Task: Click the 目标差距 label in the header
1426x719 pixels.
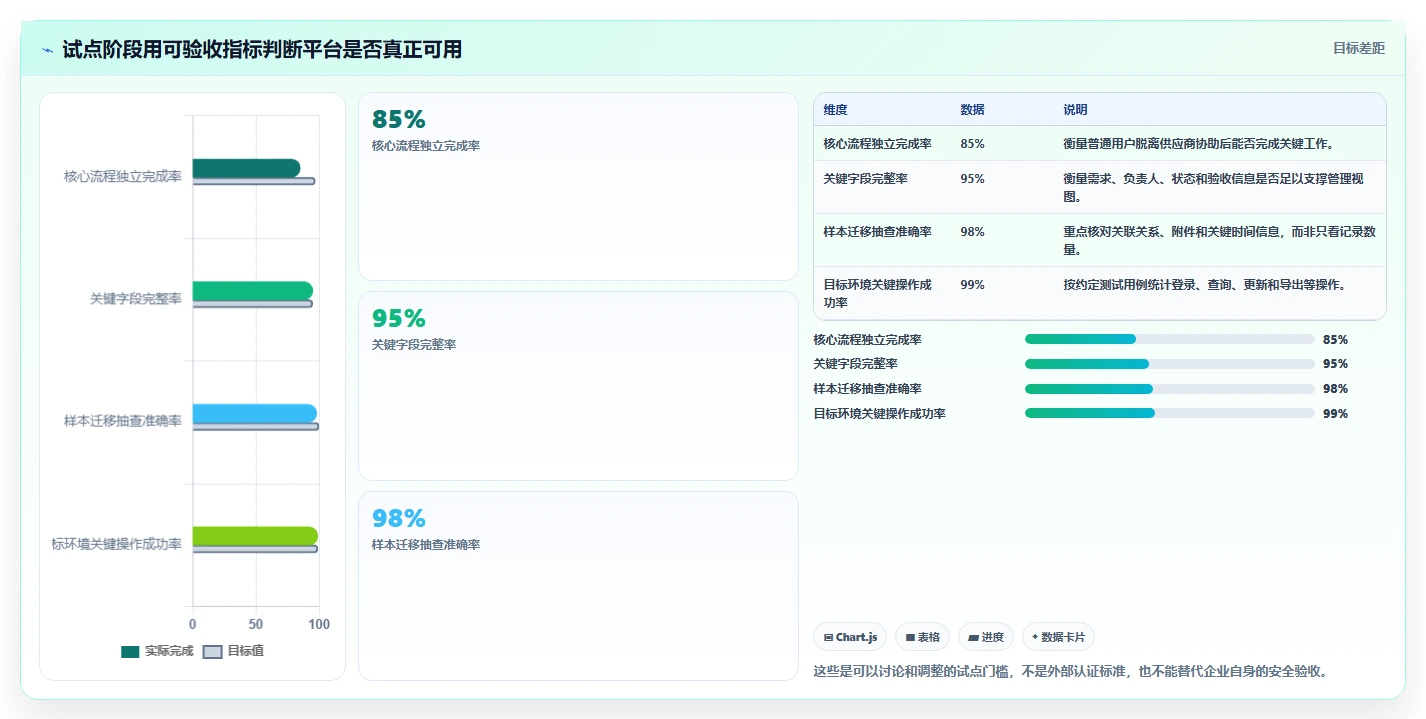Action: tap(1359, 48)
